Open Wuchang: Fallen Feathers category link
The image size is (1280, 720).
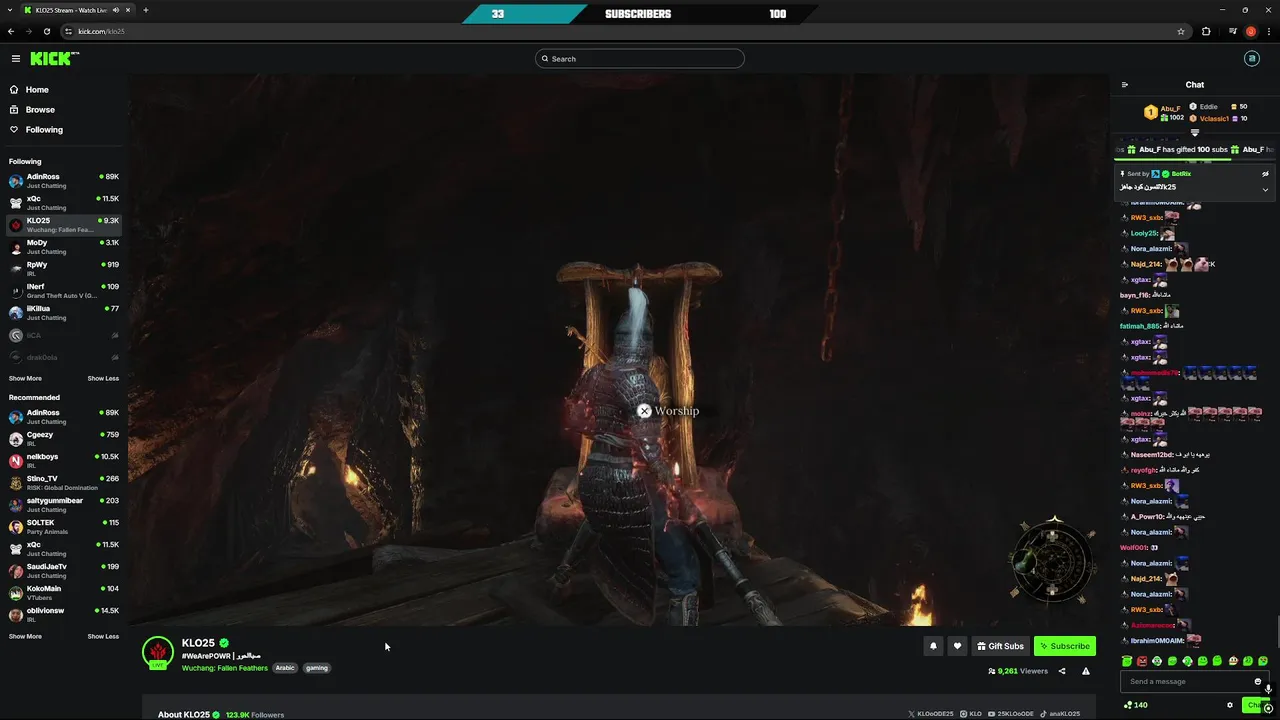225,668
